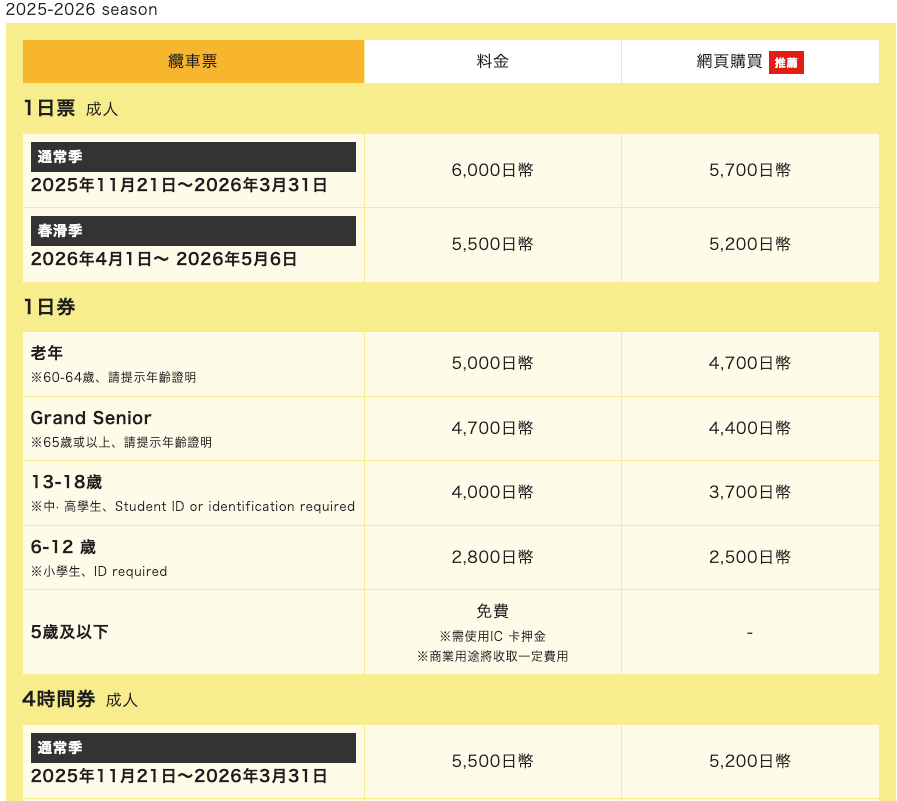Select the 5,700日幣 web purchase price
The width and height of the screenshot is (897, 801).
click(751, 170)
